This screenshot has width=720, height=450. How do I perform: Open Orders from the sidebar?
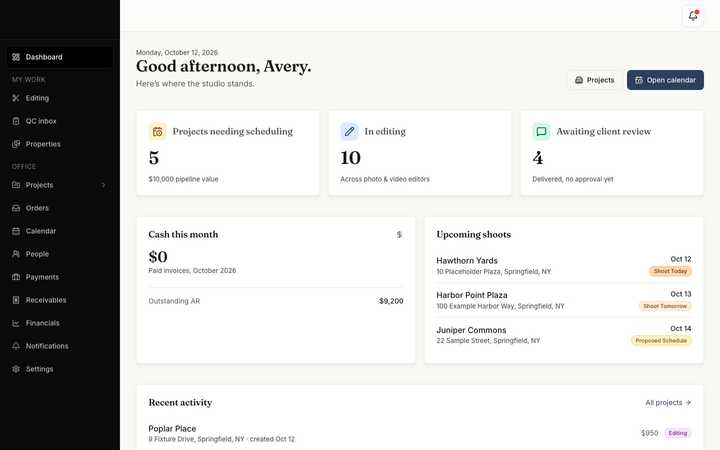(x=60, y=208)
